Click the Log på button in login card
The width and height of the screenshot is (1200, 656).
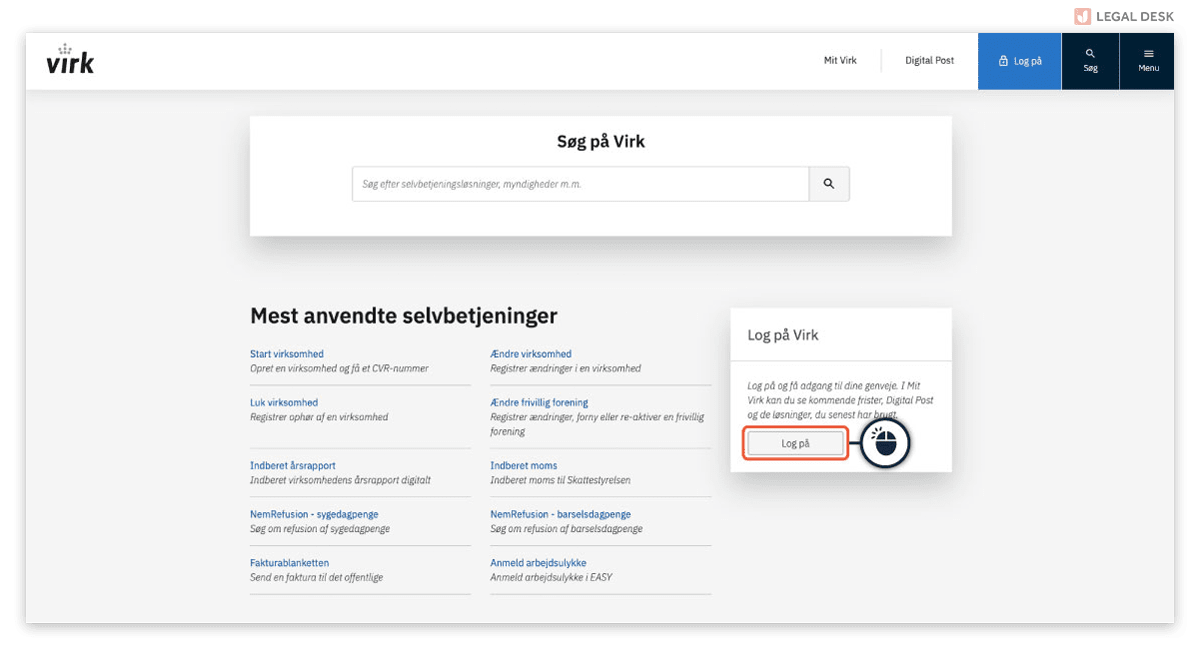click(x=796, y=443)
